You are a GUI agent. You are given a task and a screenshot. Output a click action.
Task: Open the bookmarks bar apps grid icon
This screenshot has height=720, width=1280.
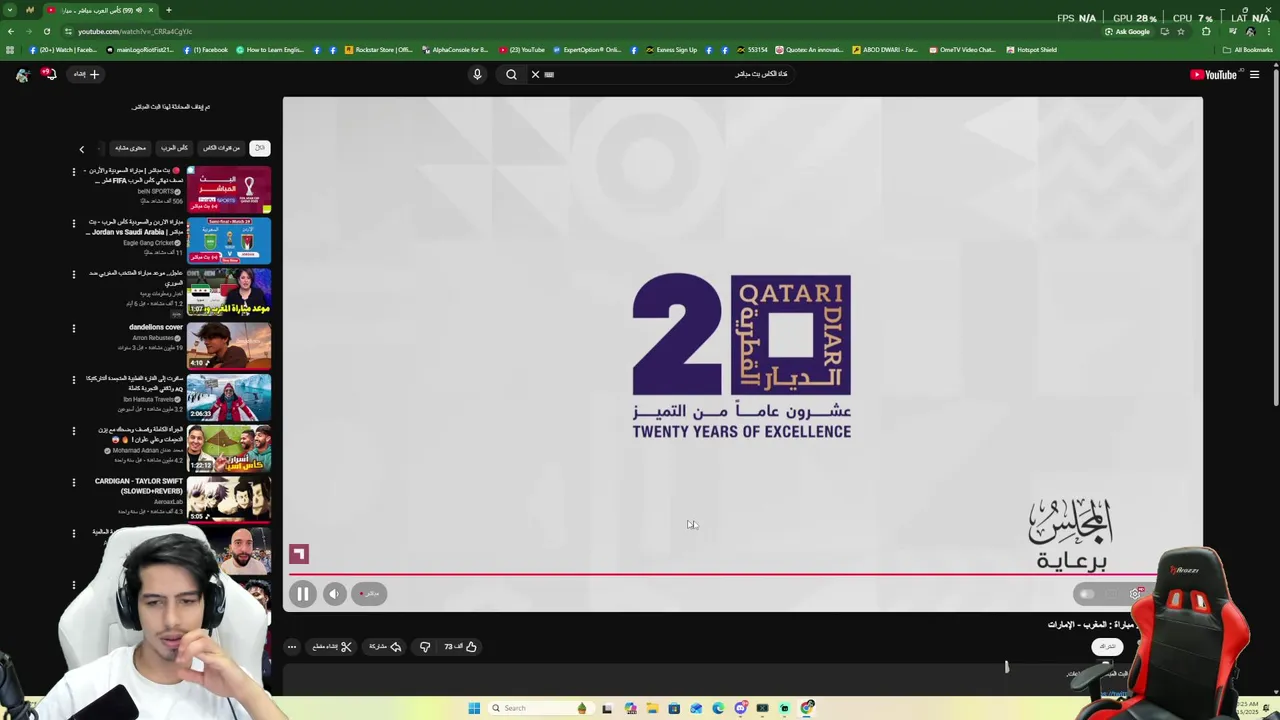(10, 50)
